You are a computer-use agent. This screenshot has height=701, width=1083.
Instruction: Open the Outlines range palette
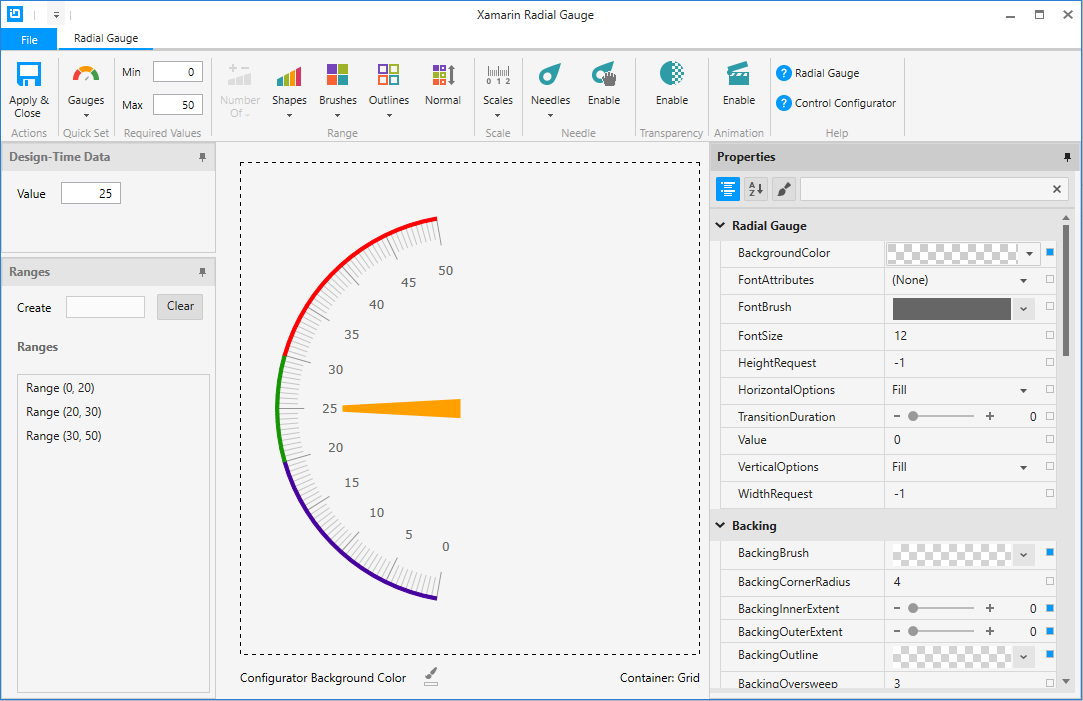[x=389, y=90]
